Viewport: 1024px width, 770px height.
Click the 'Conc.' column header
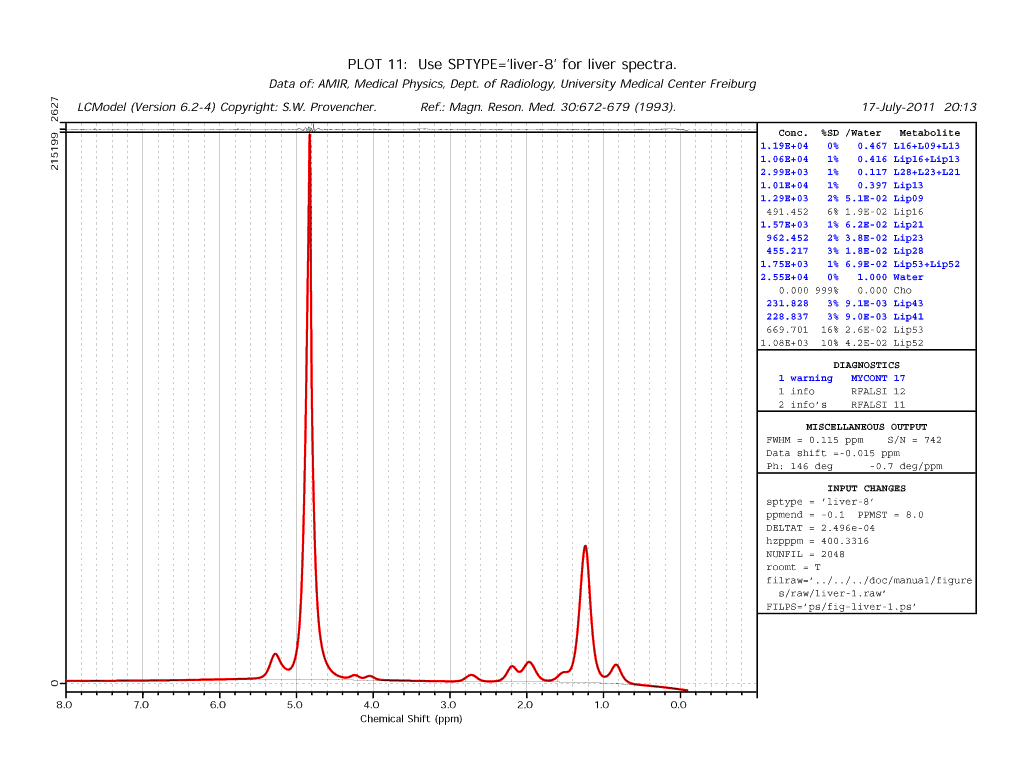coord(793,133)
